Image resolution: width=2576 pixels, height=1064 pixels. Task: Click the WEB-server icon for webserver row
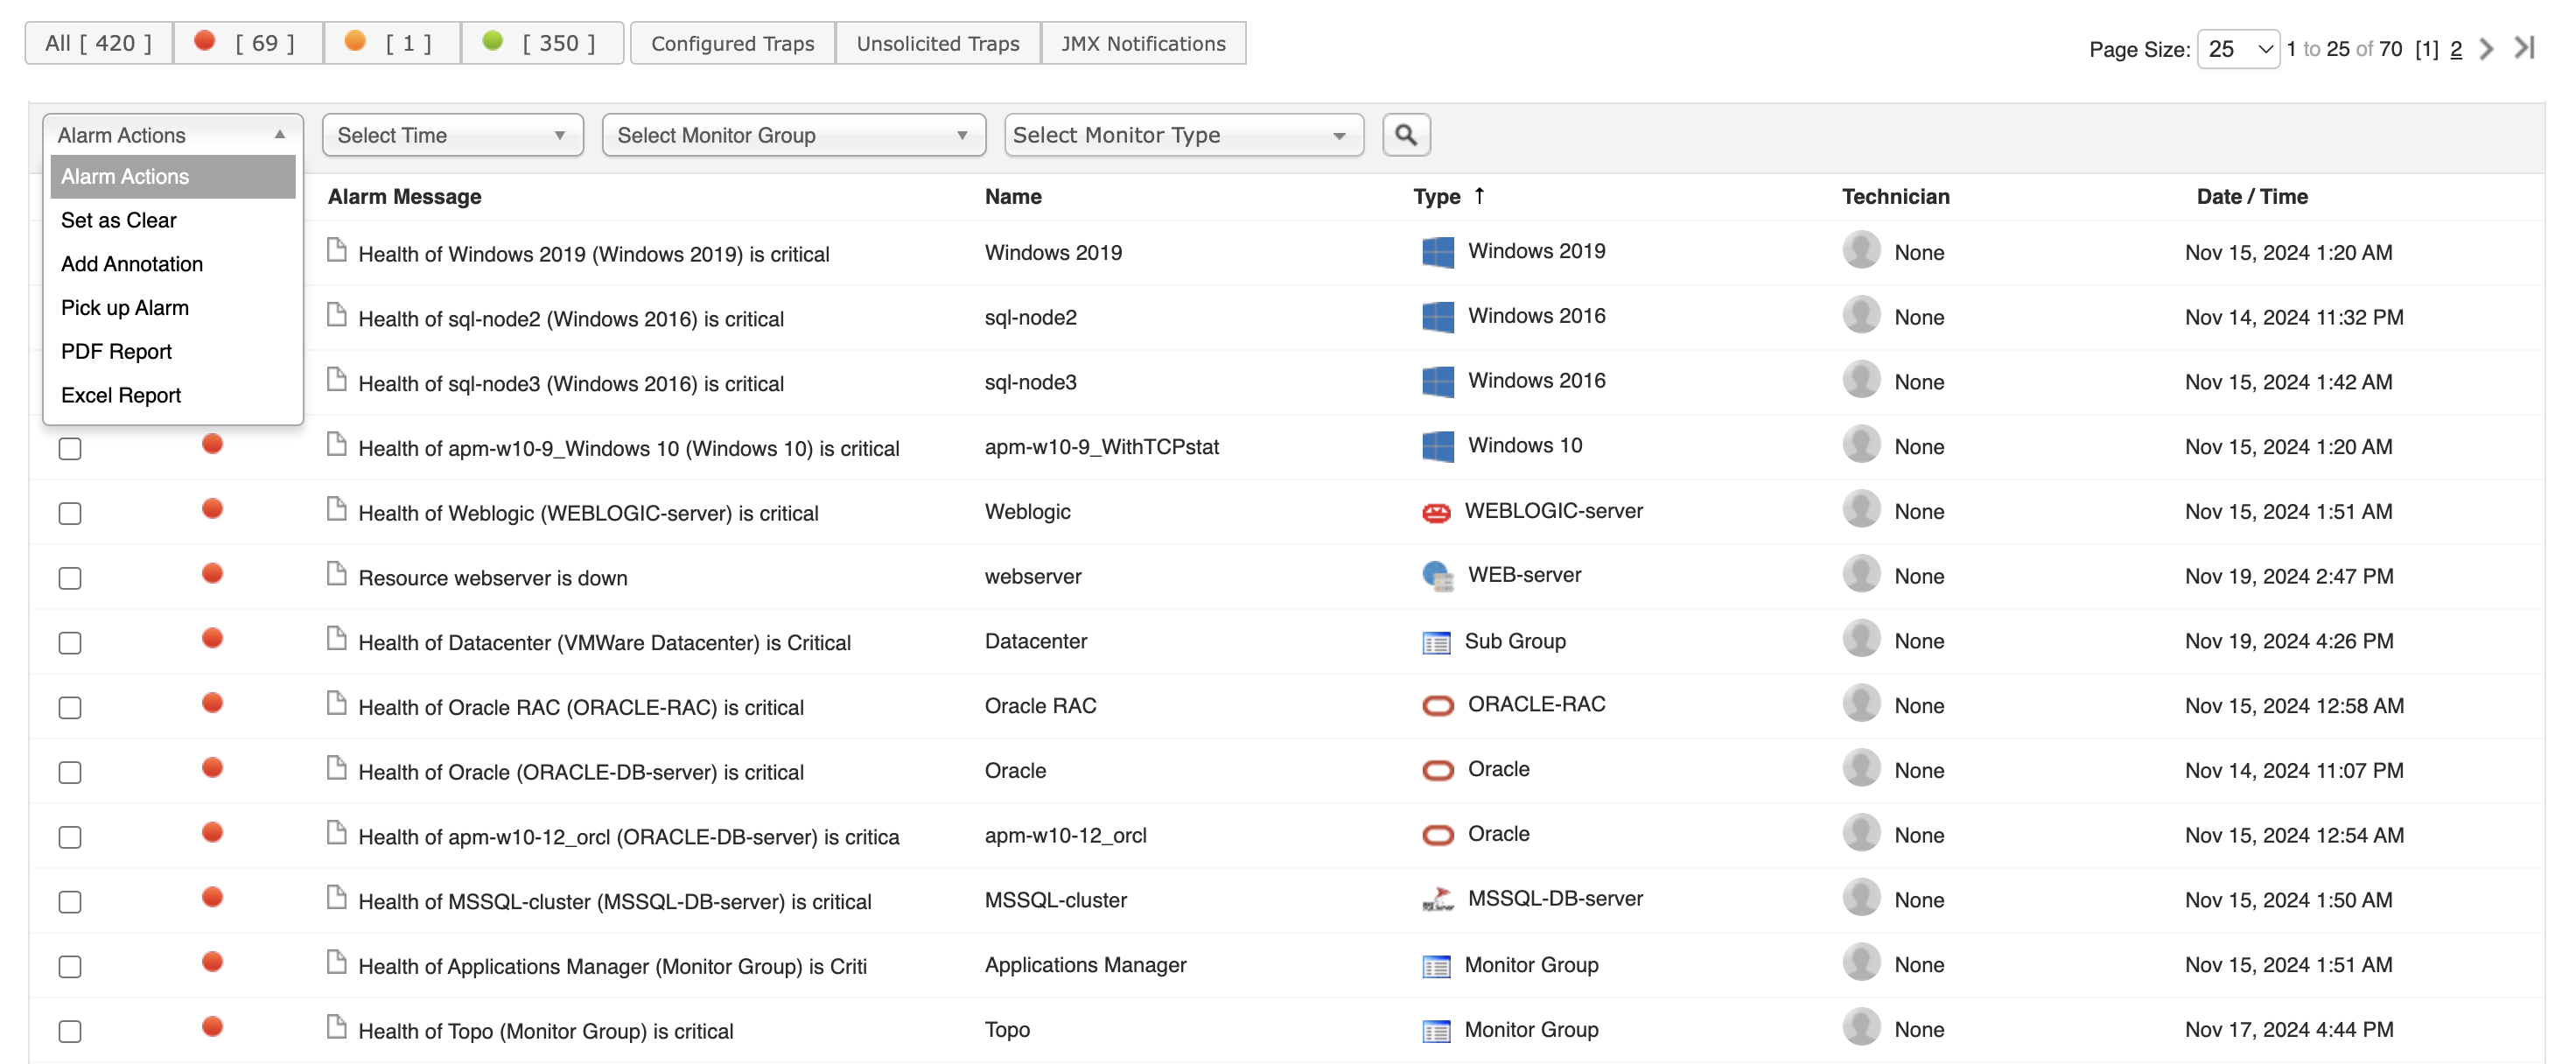pyautogui.click(x=1438, y=576)
